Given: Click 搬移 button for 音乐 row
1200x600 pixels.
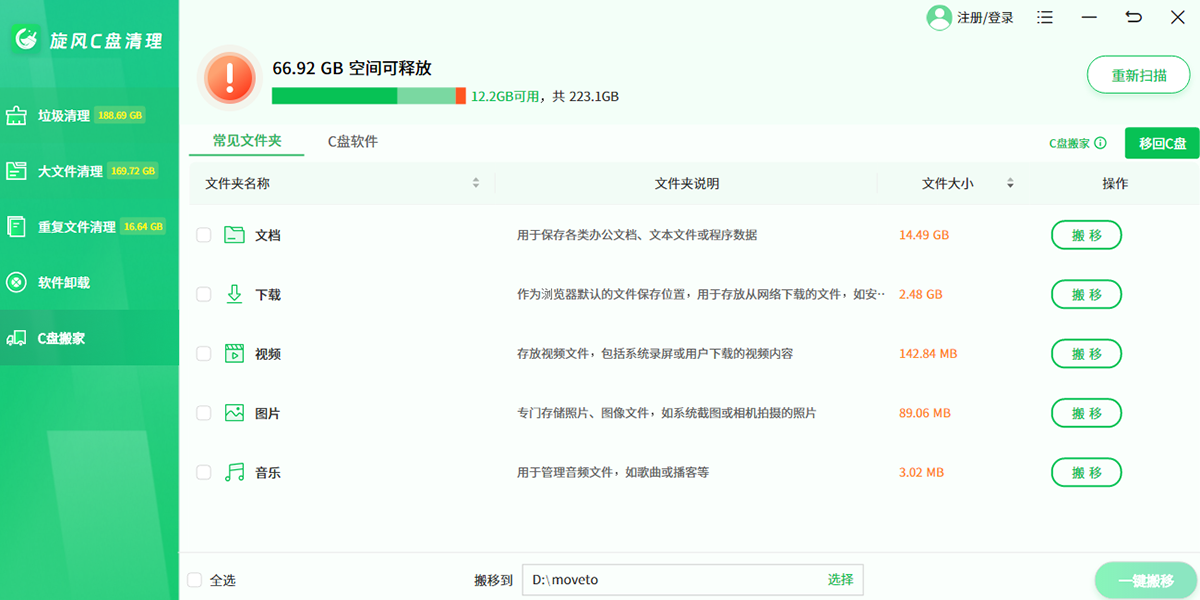Looking at the screenshot, I should pos(1086,472).
